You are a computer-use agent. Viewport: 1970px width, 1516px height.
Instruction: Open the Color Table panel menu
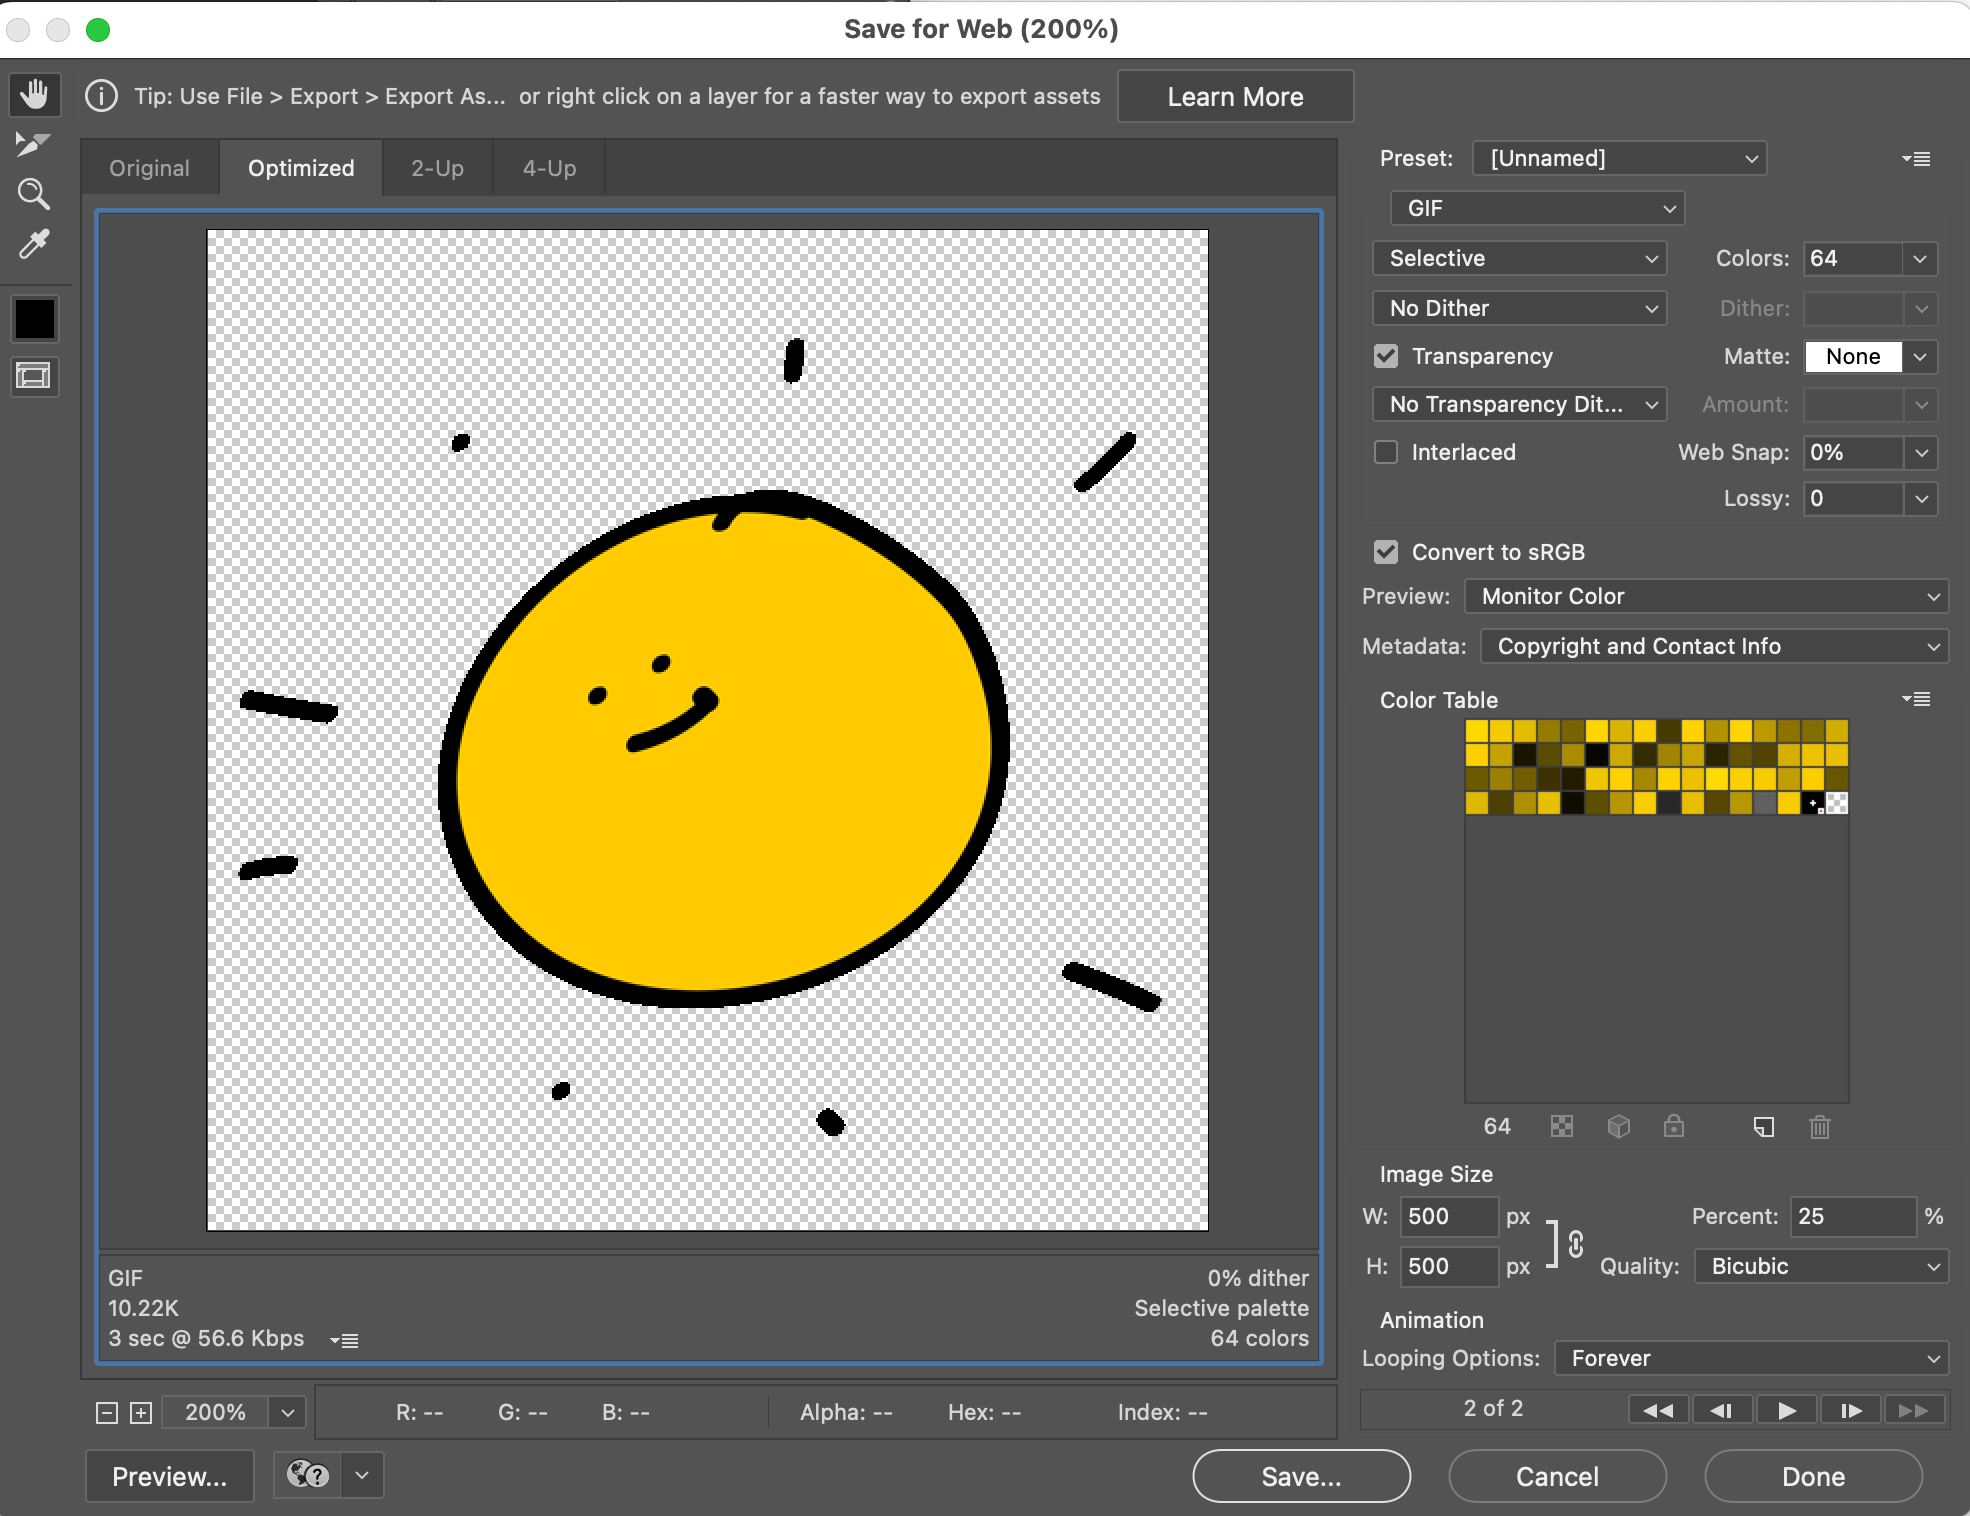[x=1917, y=699]
